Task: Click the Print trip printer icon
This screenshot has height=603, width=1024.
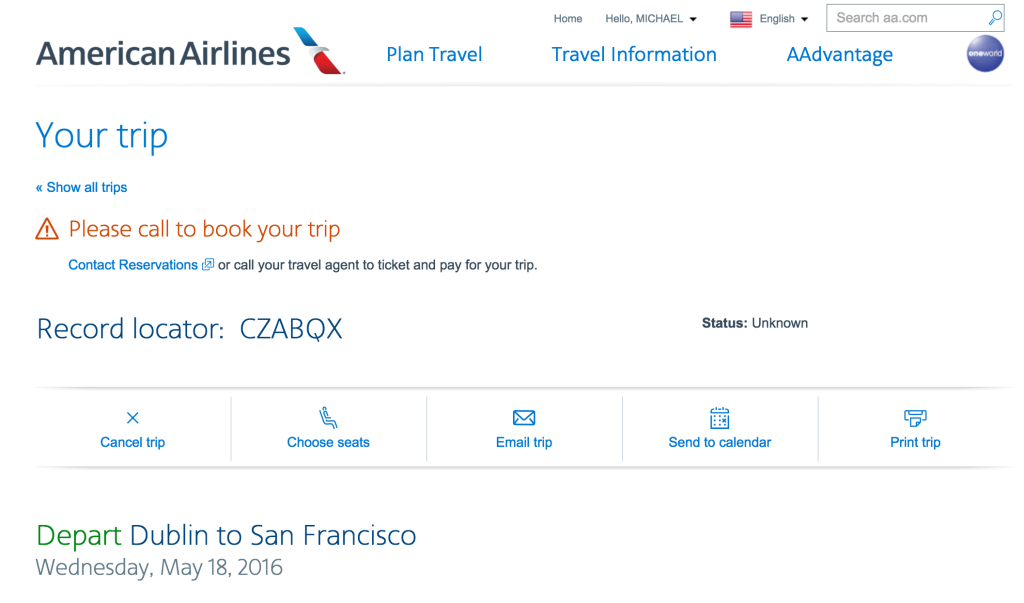Action: click(915, 417)
